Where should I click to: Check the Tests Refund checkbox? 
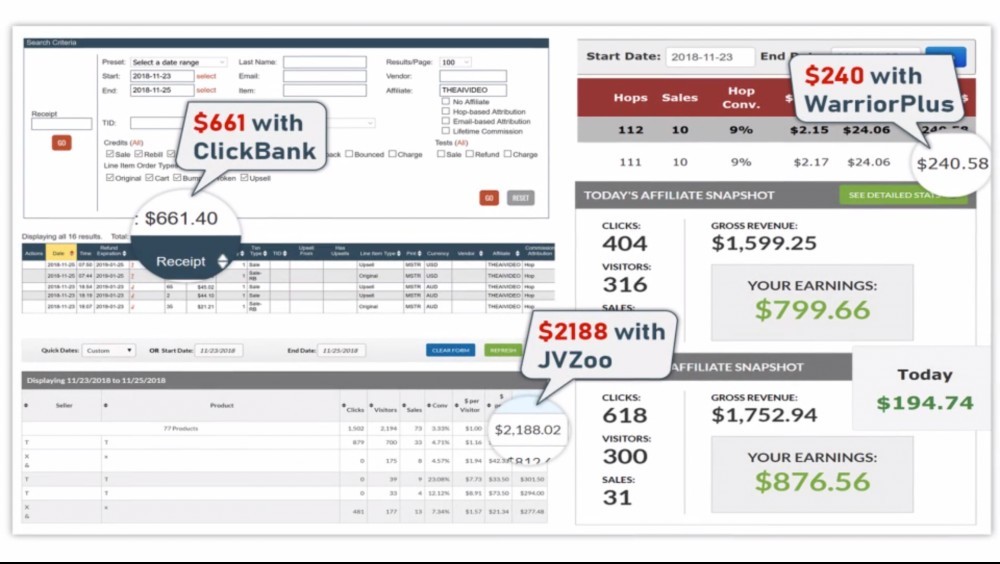469,154
